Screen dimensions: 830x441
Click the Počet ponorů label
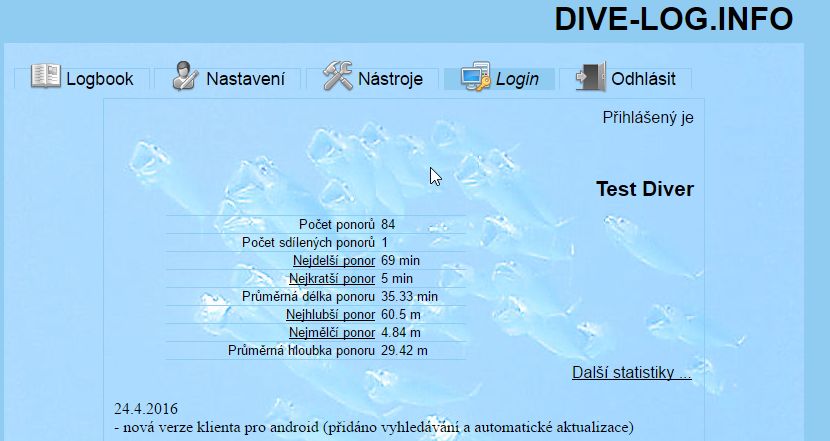click(x=337, y=224)
